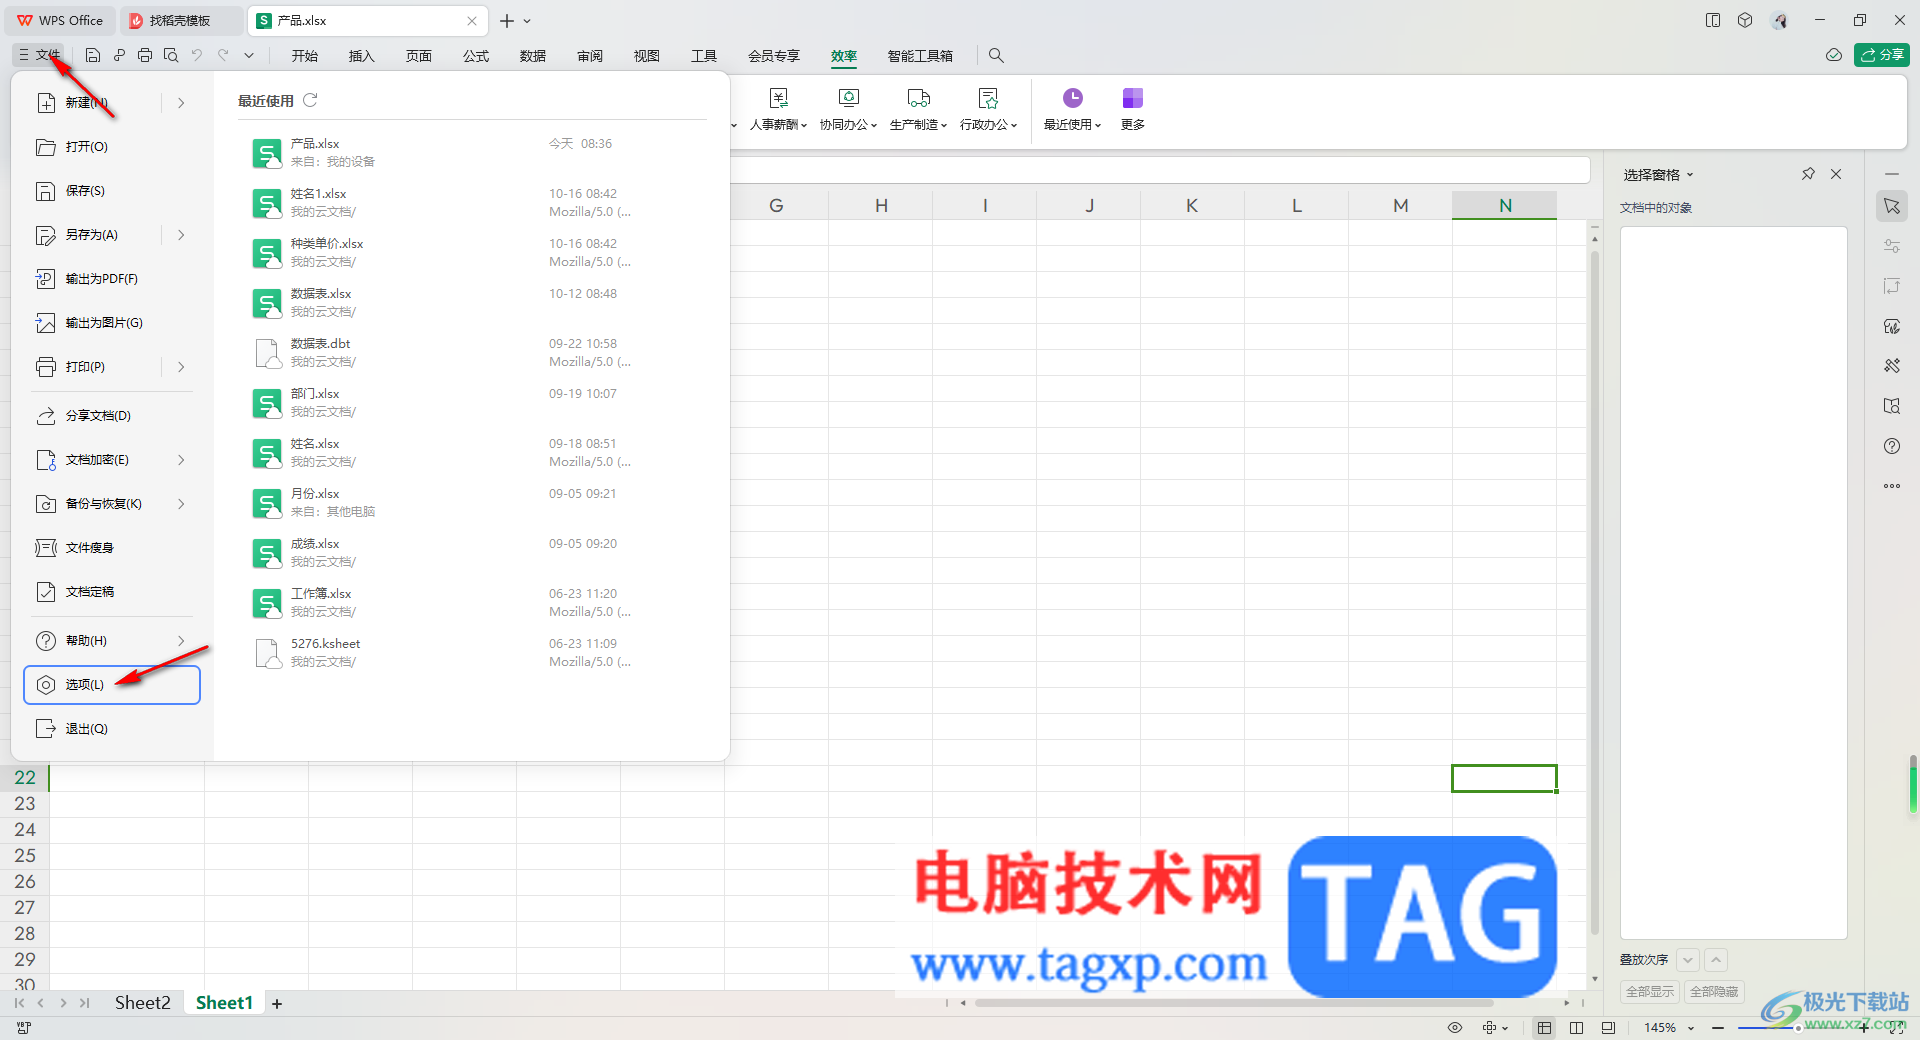The height and width of the screenshot is (1040, 1920).
Task: Open recent file 姓名1.xlsx
Action: click(470, 203)
